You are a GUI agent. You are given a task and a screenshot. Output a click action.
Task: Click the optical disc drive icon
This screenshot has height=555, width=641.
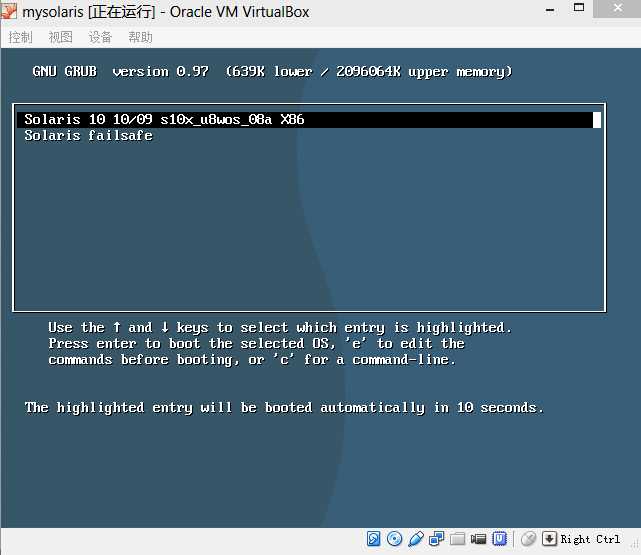coord(394,539)
